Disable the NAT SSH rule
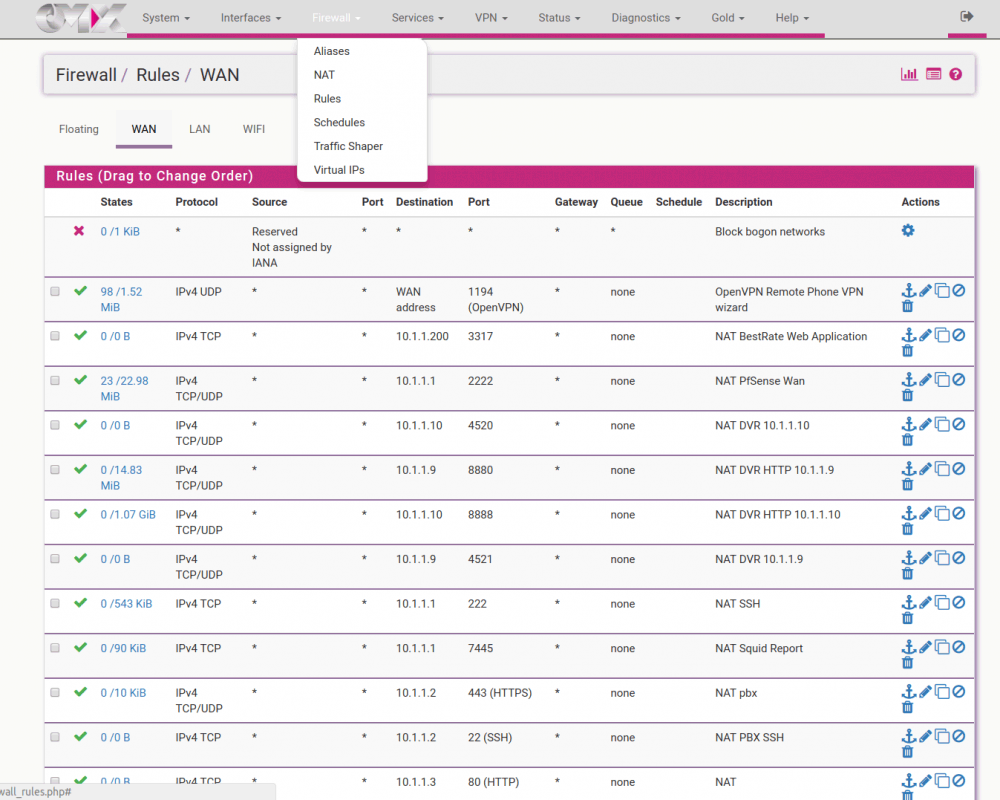This screenshot has width=1000, height=800. click(959, 603)
